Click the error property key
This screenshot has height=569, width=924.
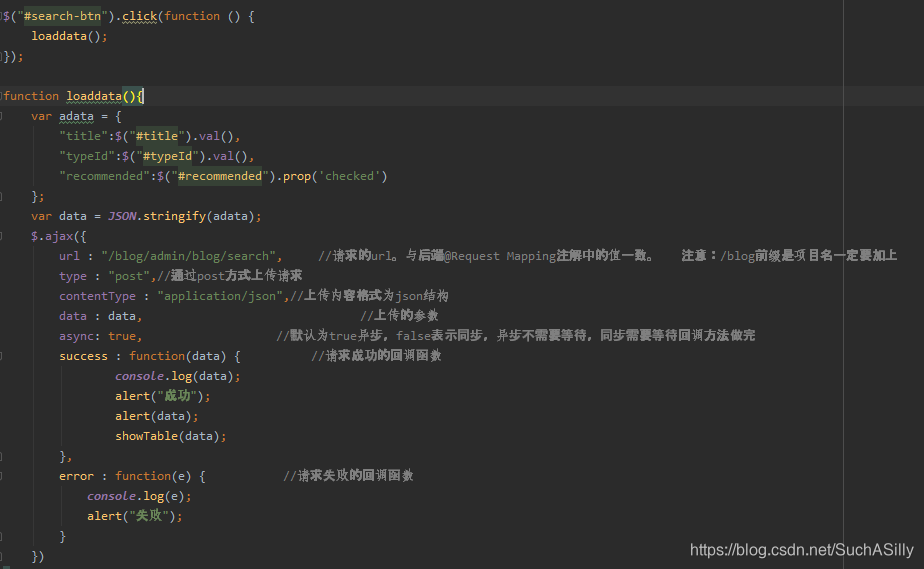click(76, 477)
